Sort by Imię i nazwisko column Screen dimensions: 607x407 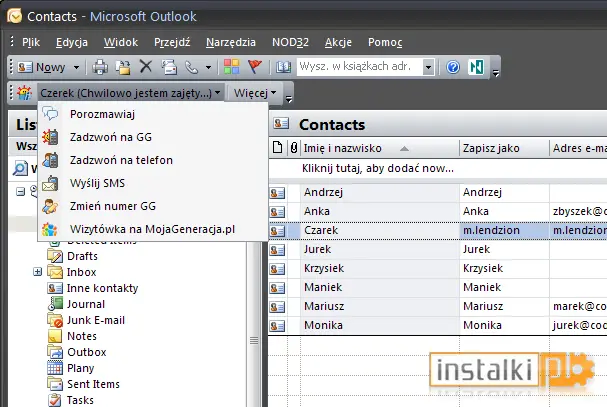[379, 148]
